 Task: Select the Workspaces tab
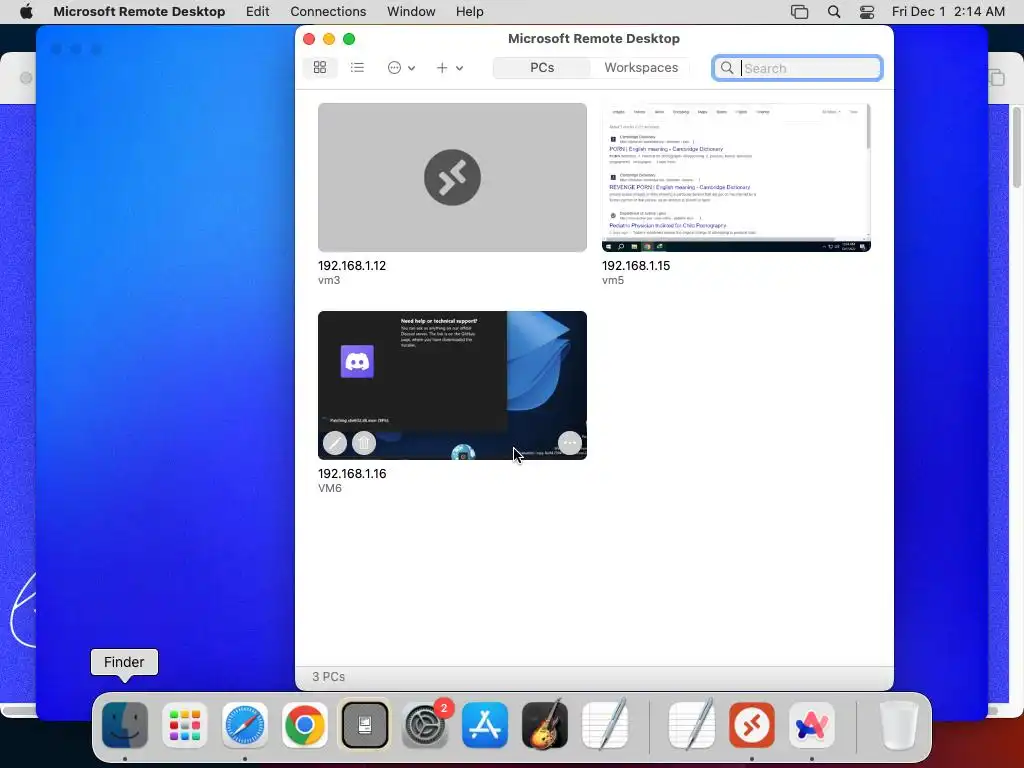pos(641,68)
